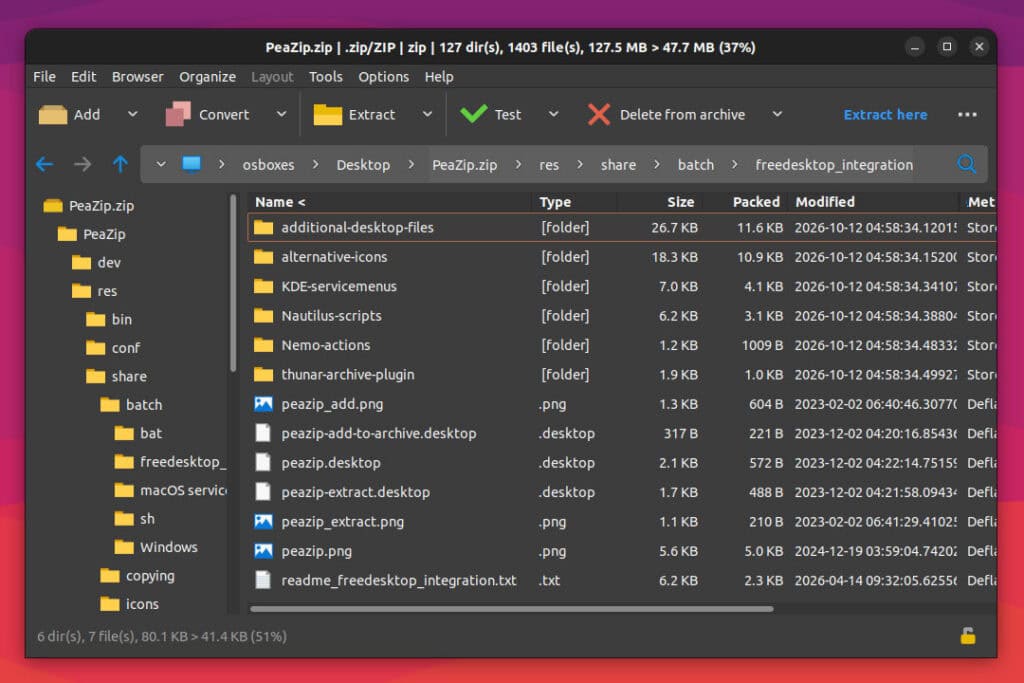Open the Edit menu
Image resolution: width=1024 pixels, height=683 pixels.
tap(84, 76)
